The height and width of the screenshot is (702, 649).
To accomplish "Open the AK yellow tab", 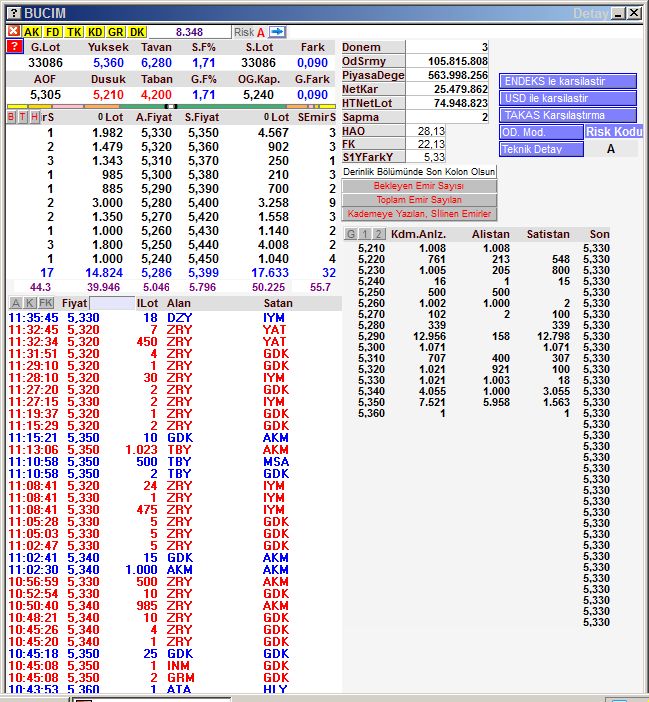I will (x=32, y=32).
